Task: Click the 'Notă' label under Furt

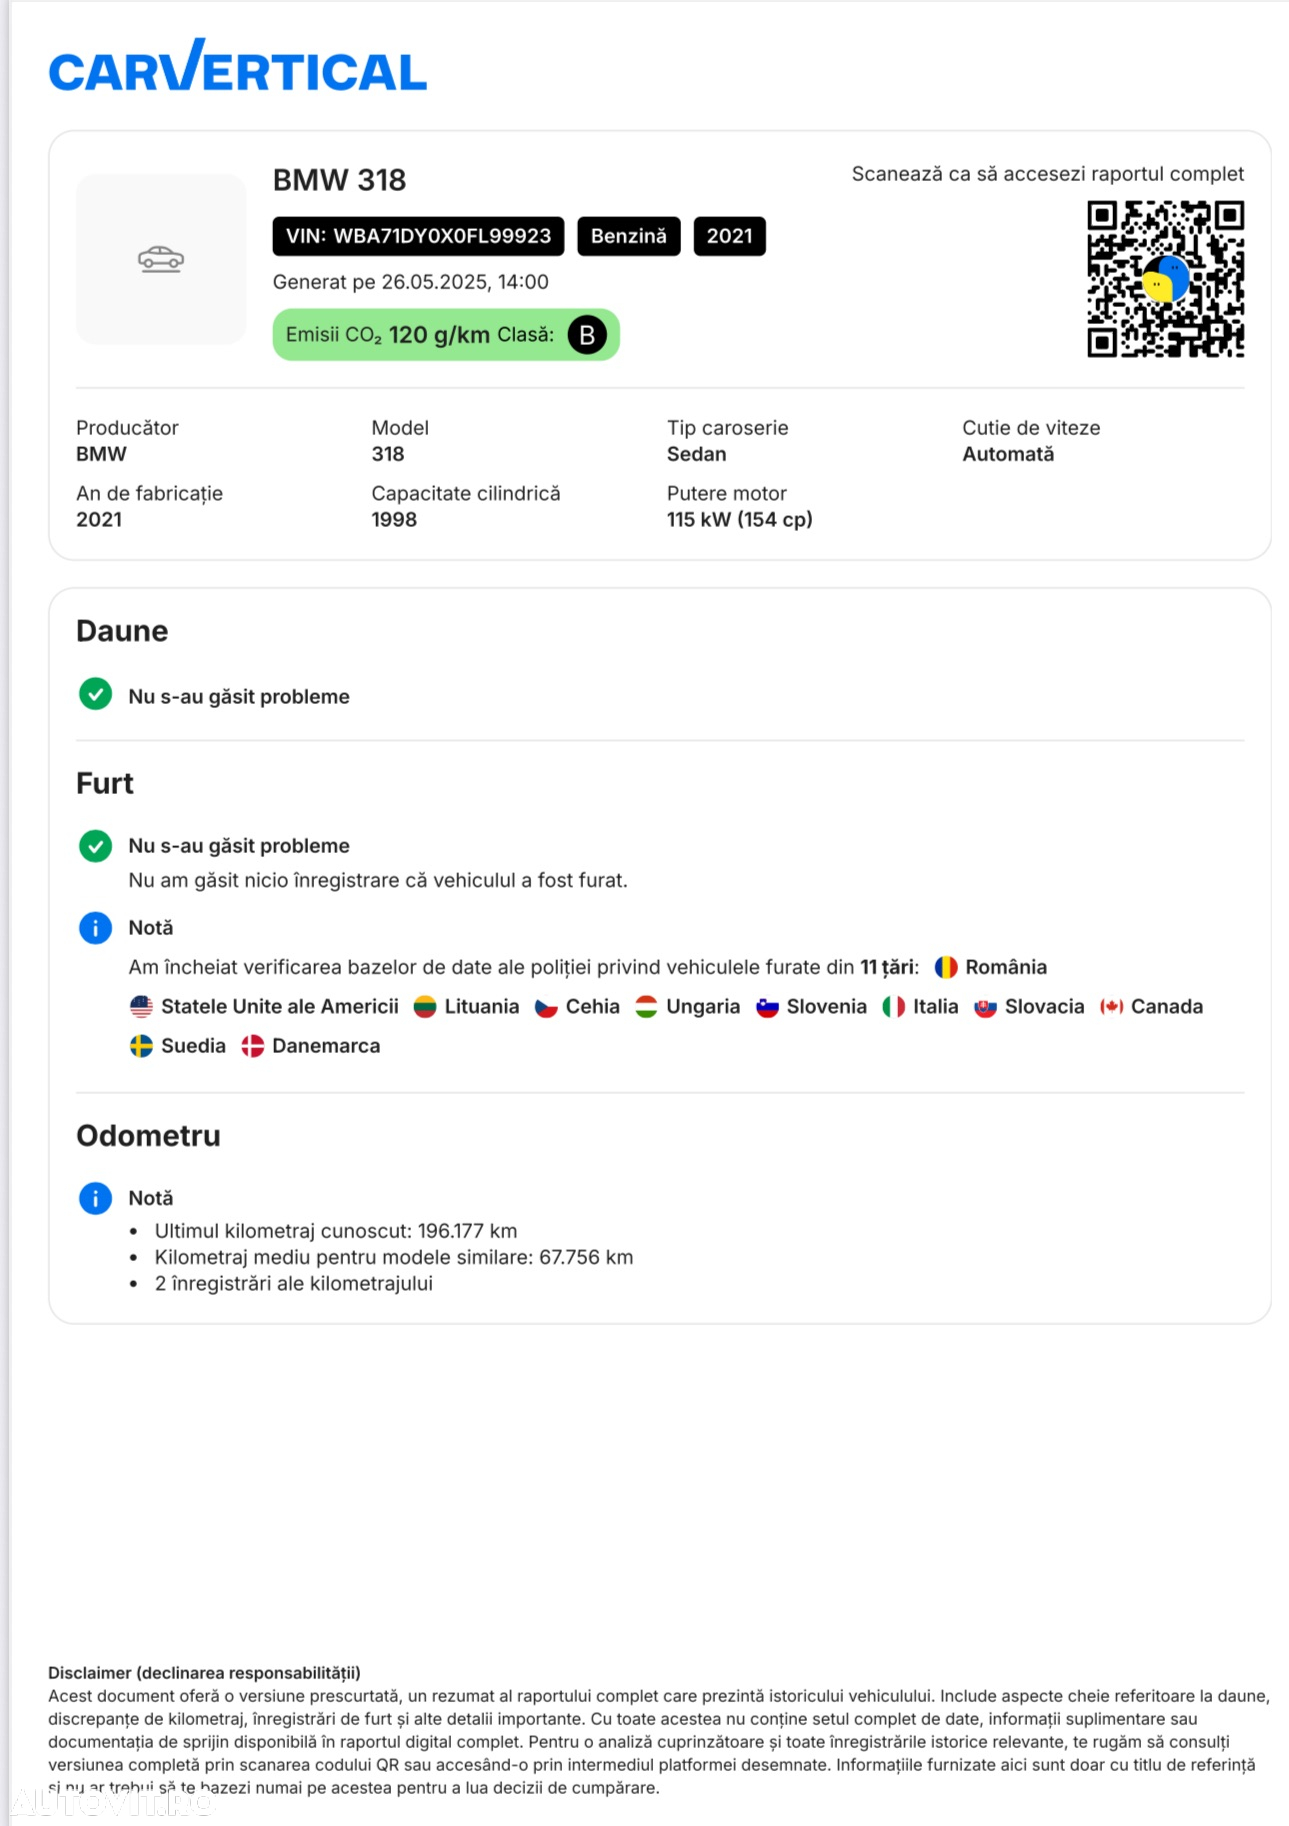Action: 151,928
